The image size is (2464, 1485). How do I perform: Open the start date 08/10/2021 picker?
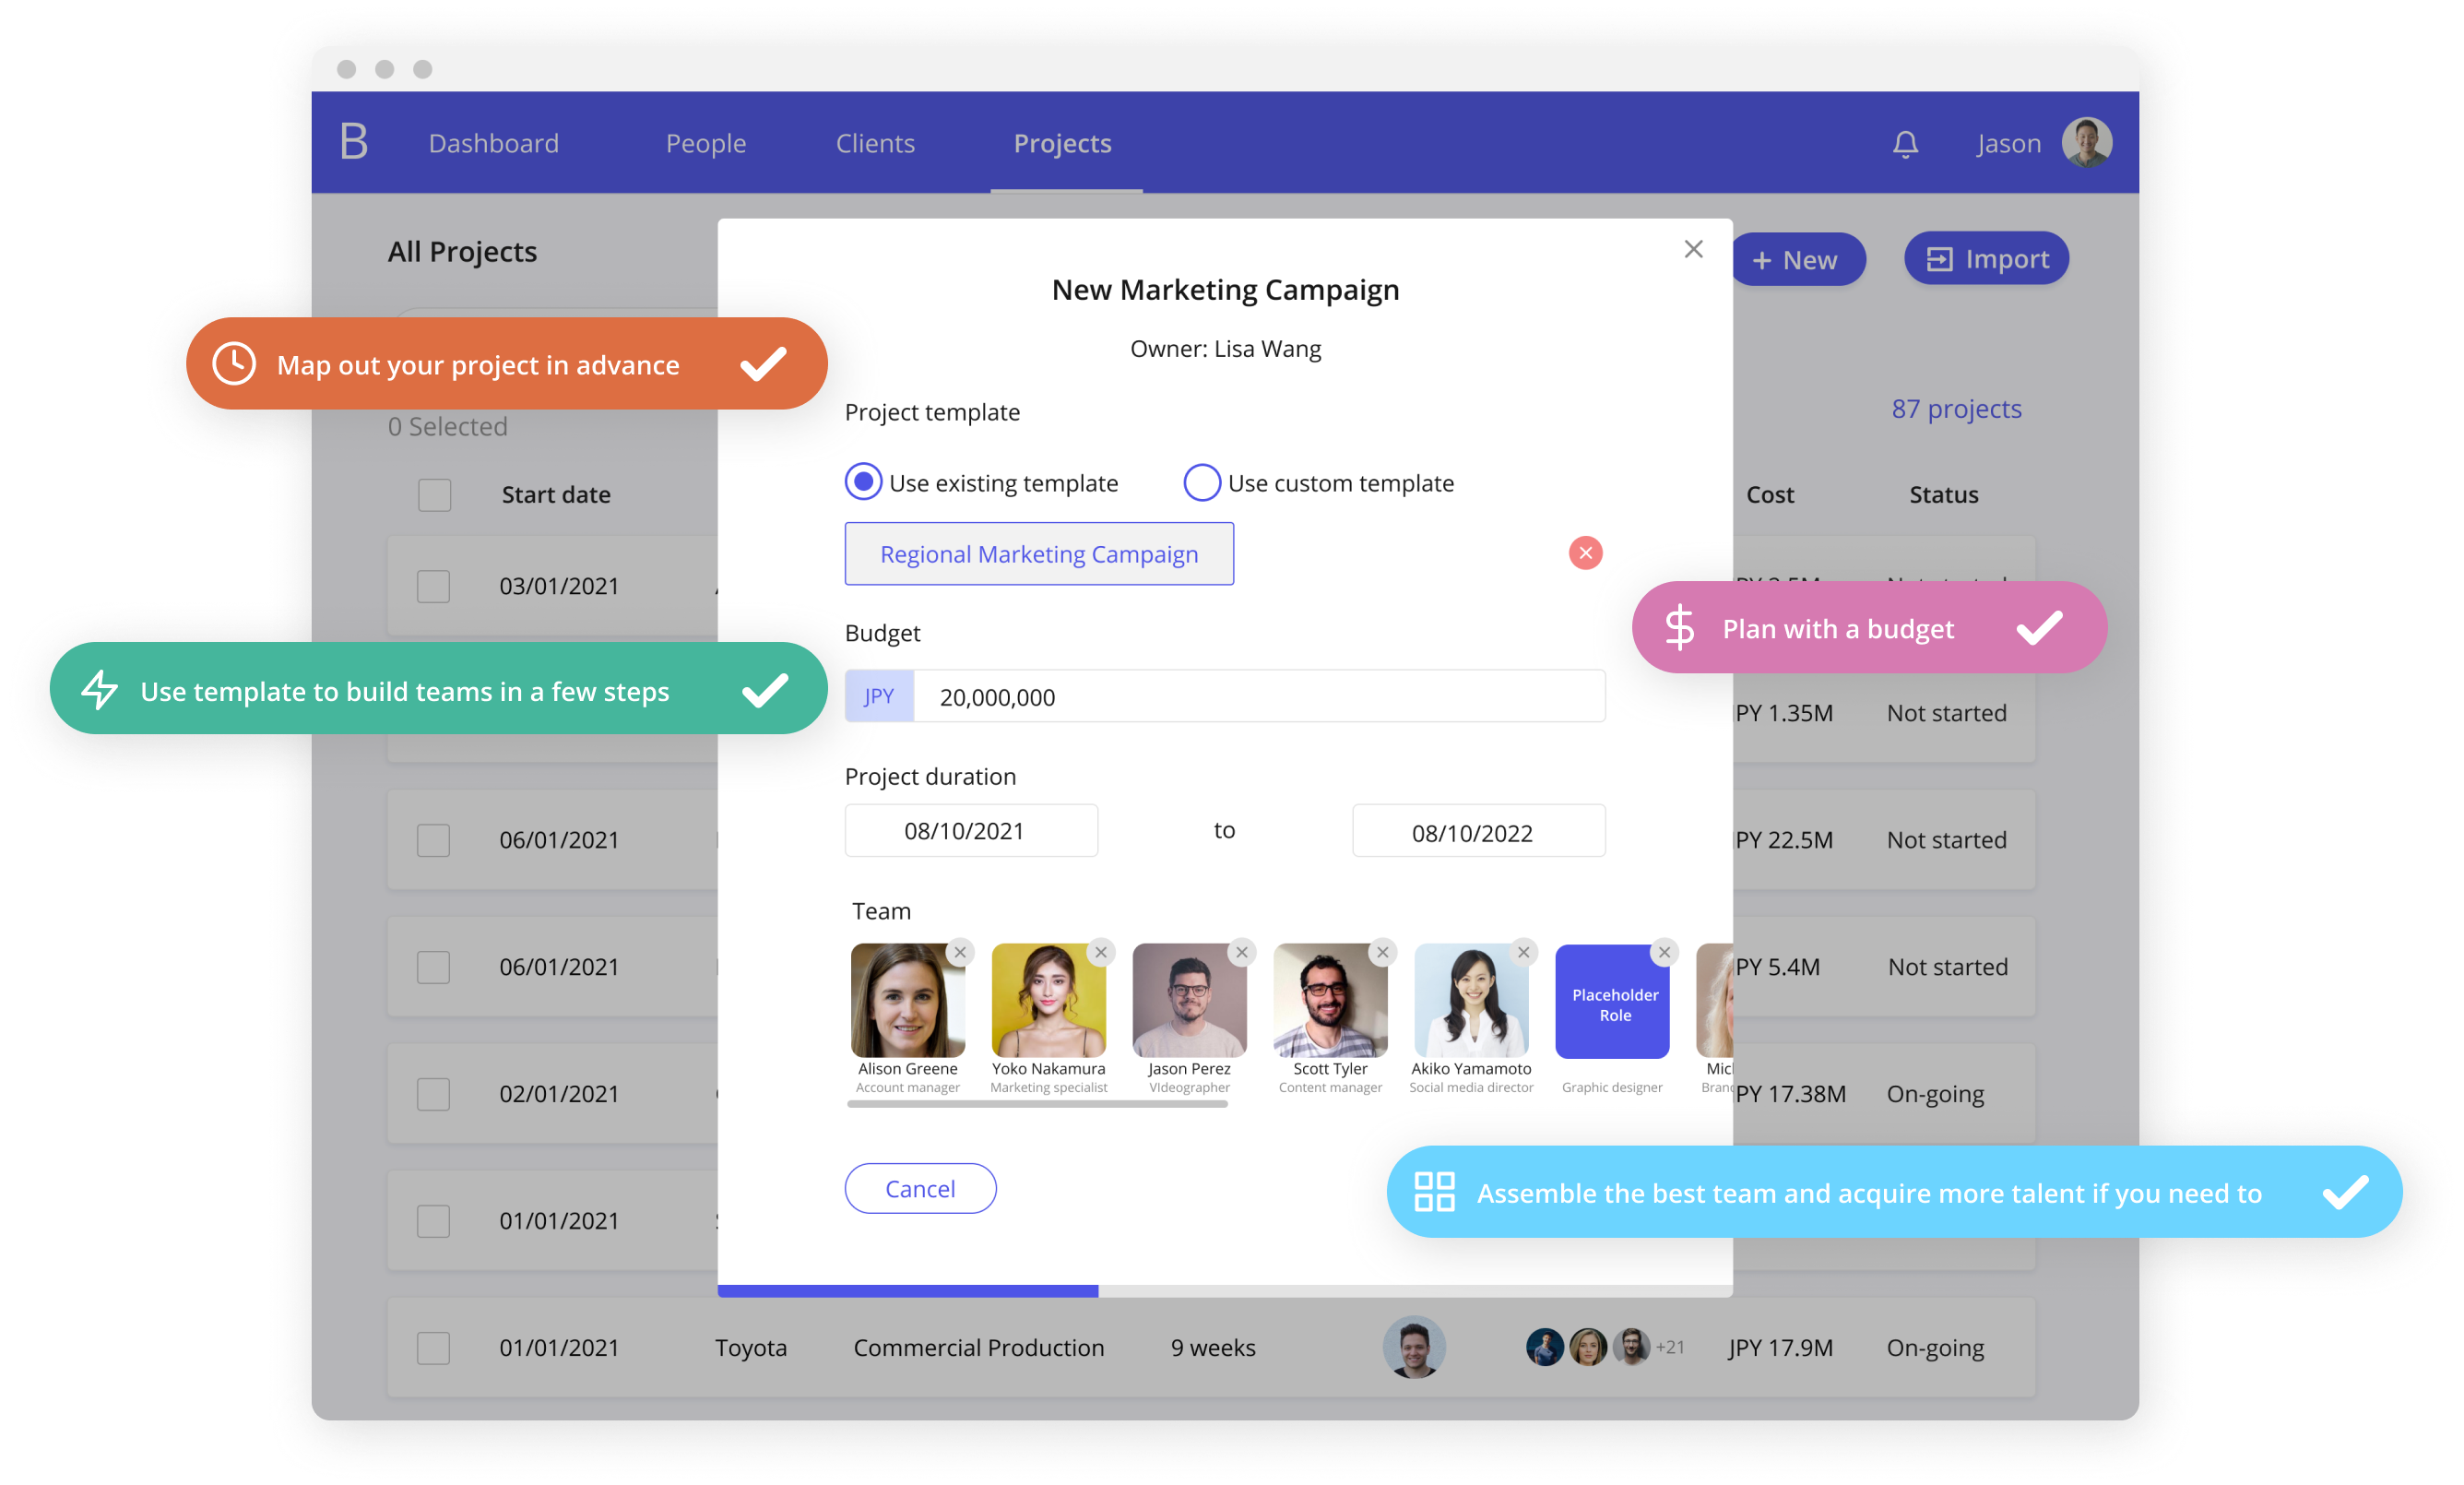coord(971,831)
